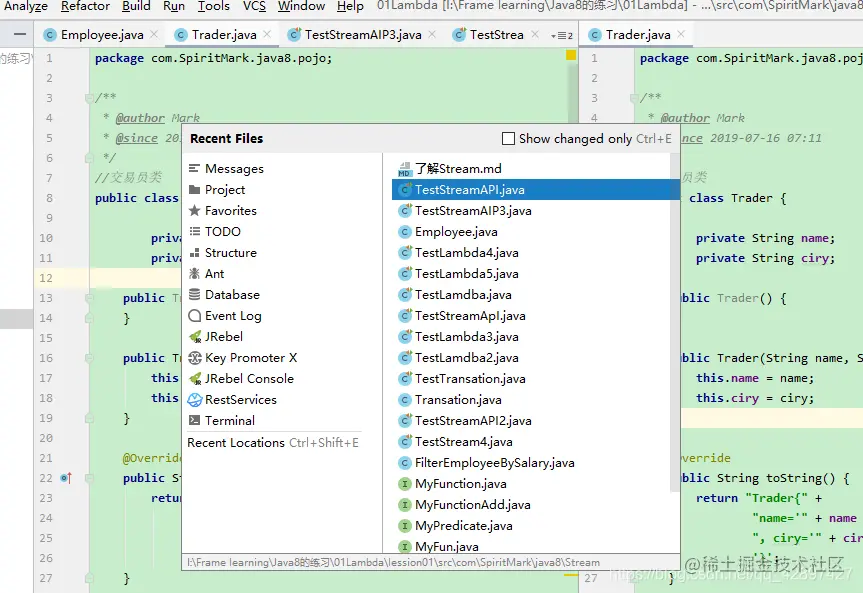This screenshot has height=593, width=863.
Task: Toggle Show changed only checkbox
Action: (509, 138)
